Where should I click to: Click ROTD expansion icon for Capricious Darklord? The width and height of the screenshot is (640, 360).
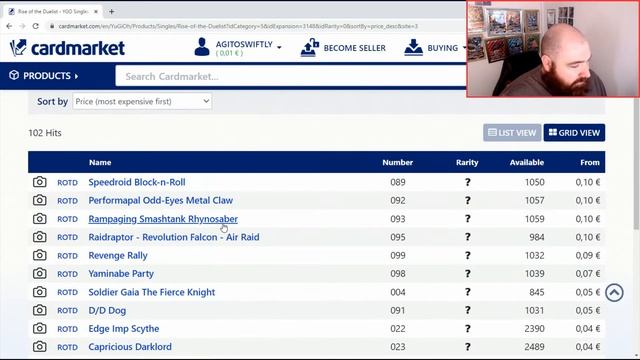[67, 347]
